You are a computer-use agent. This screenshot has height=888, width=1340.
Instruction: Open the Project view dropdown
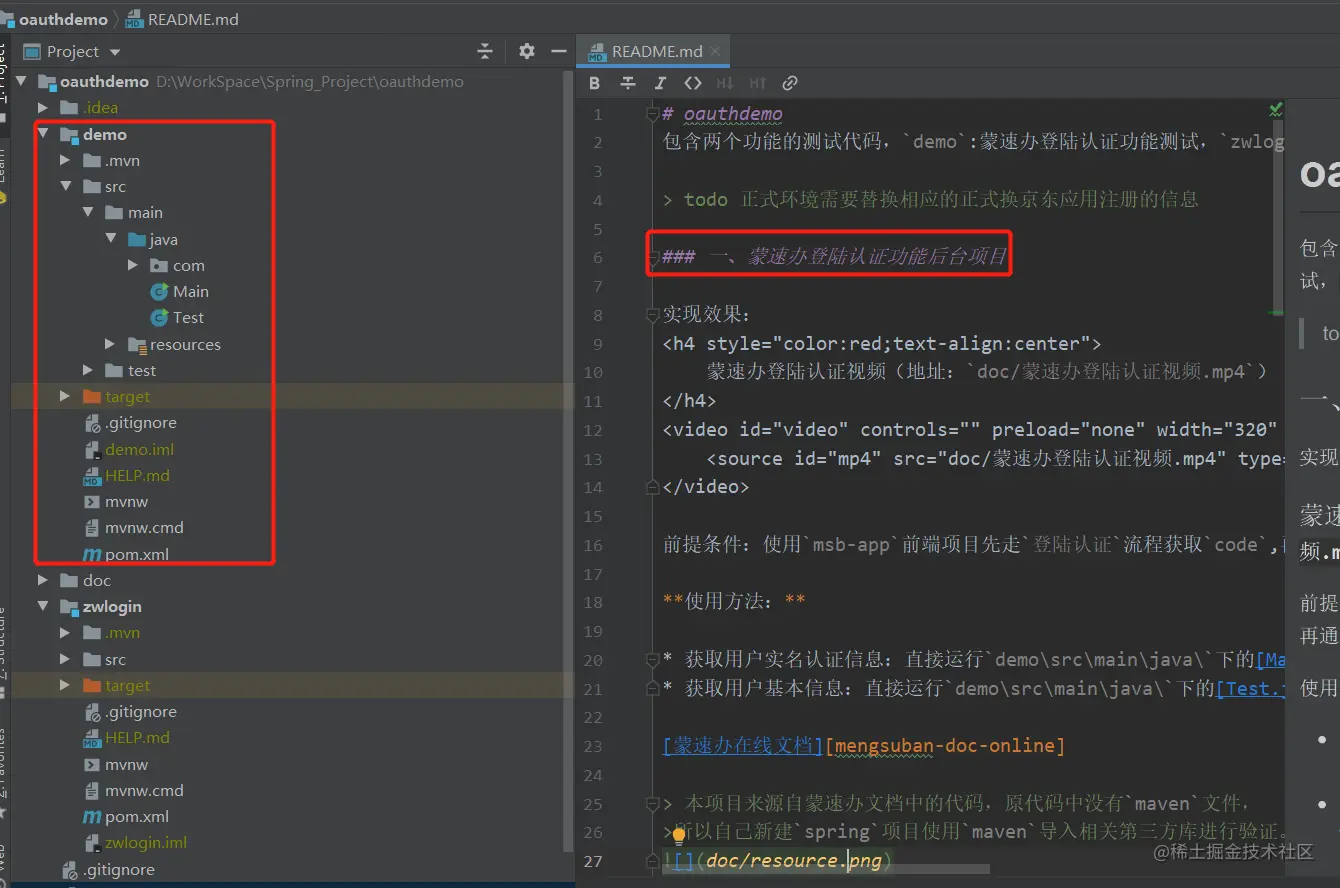pyautogui.click(x=115, y=52)
